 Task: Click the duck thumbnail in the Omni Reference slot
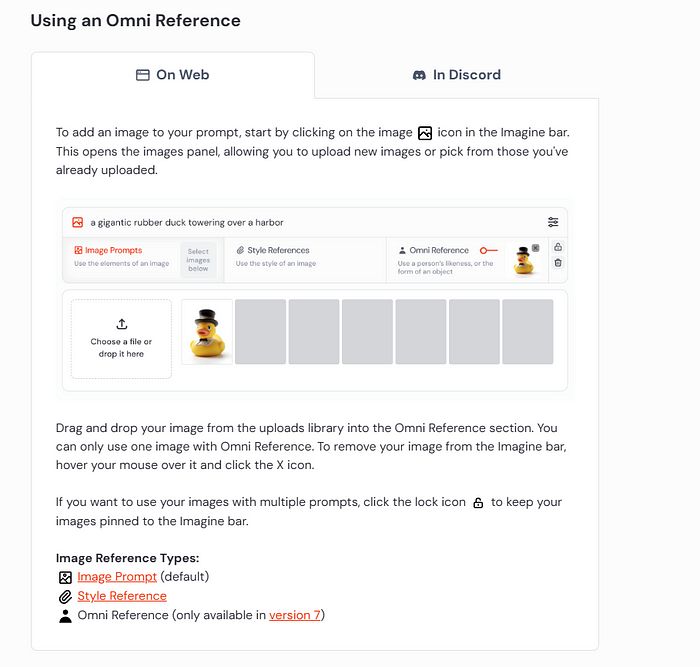[x=523, y=261]
